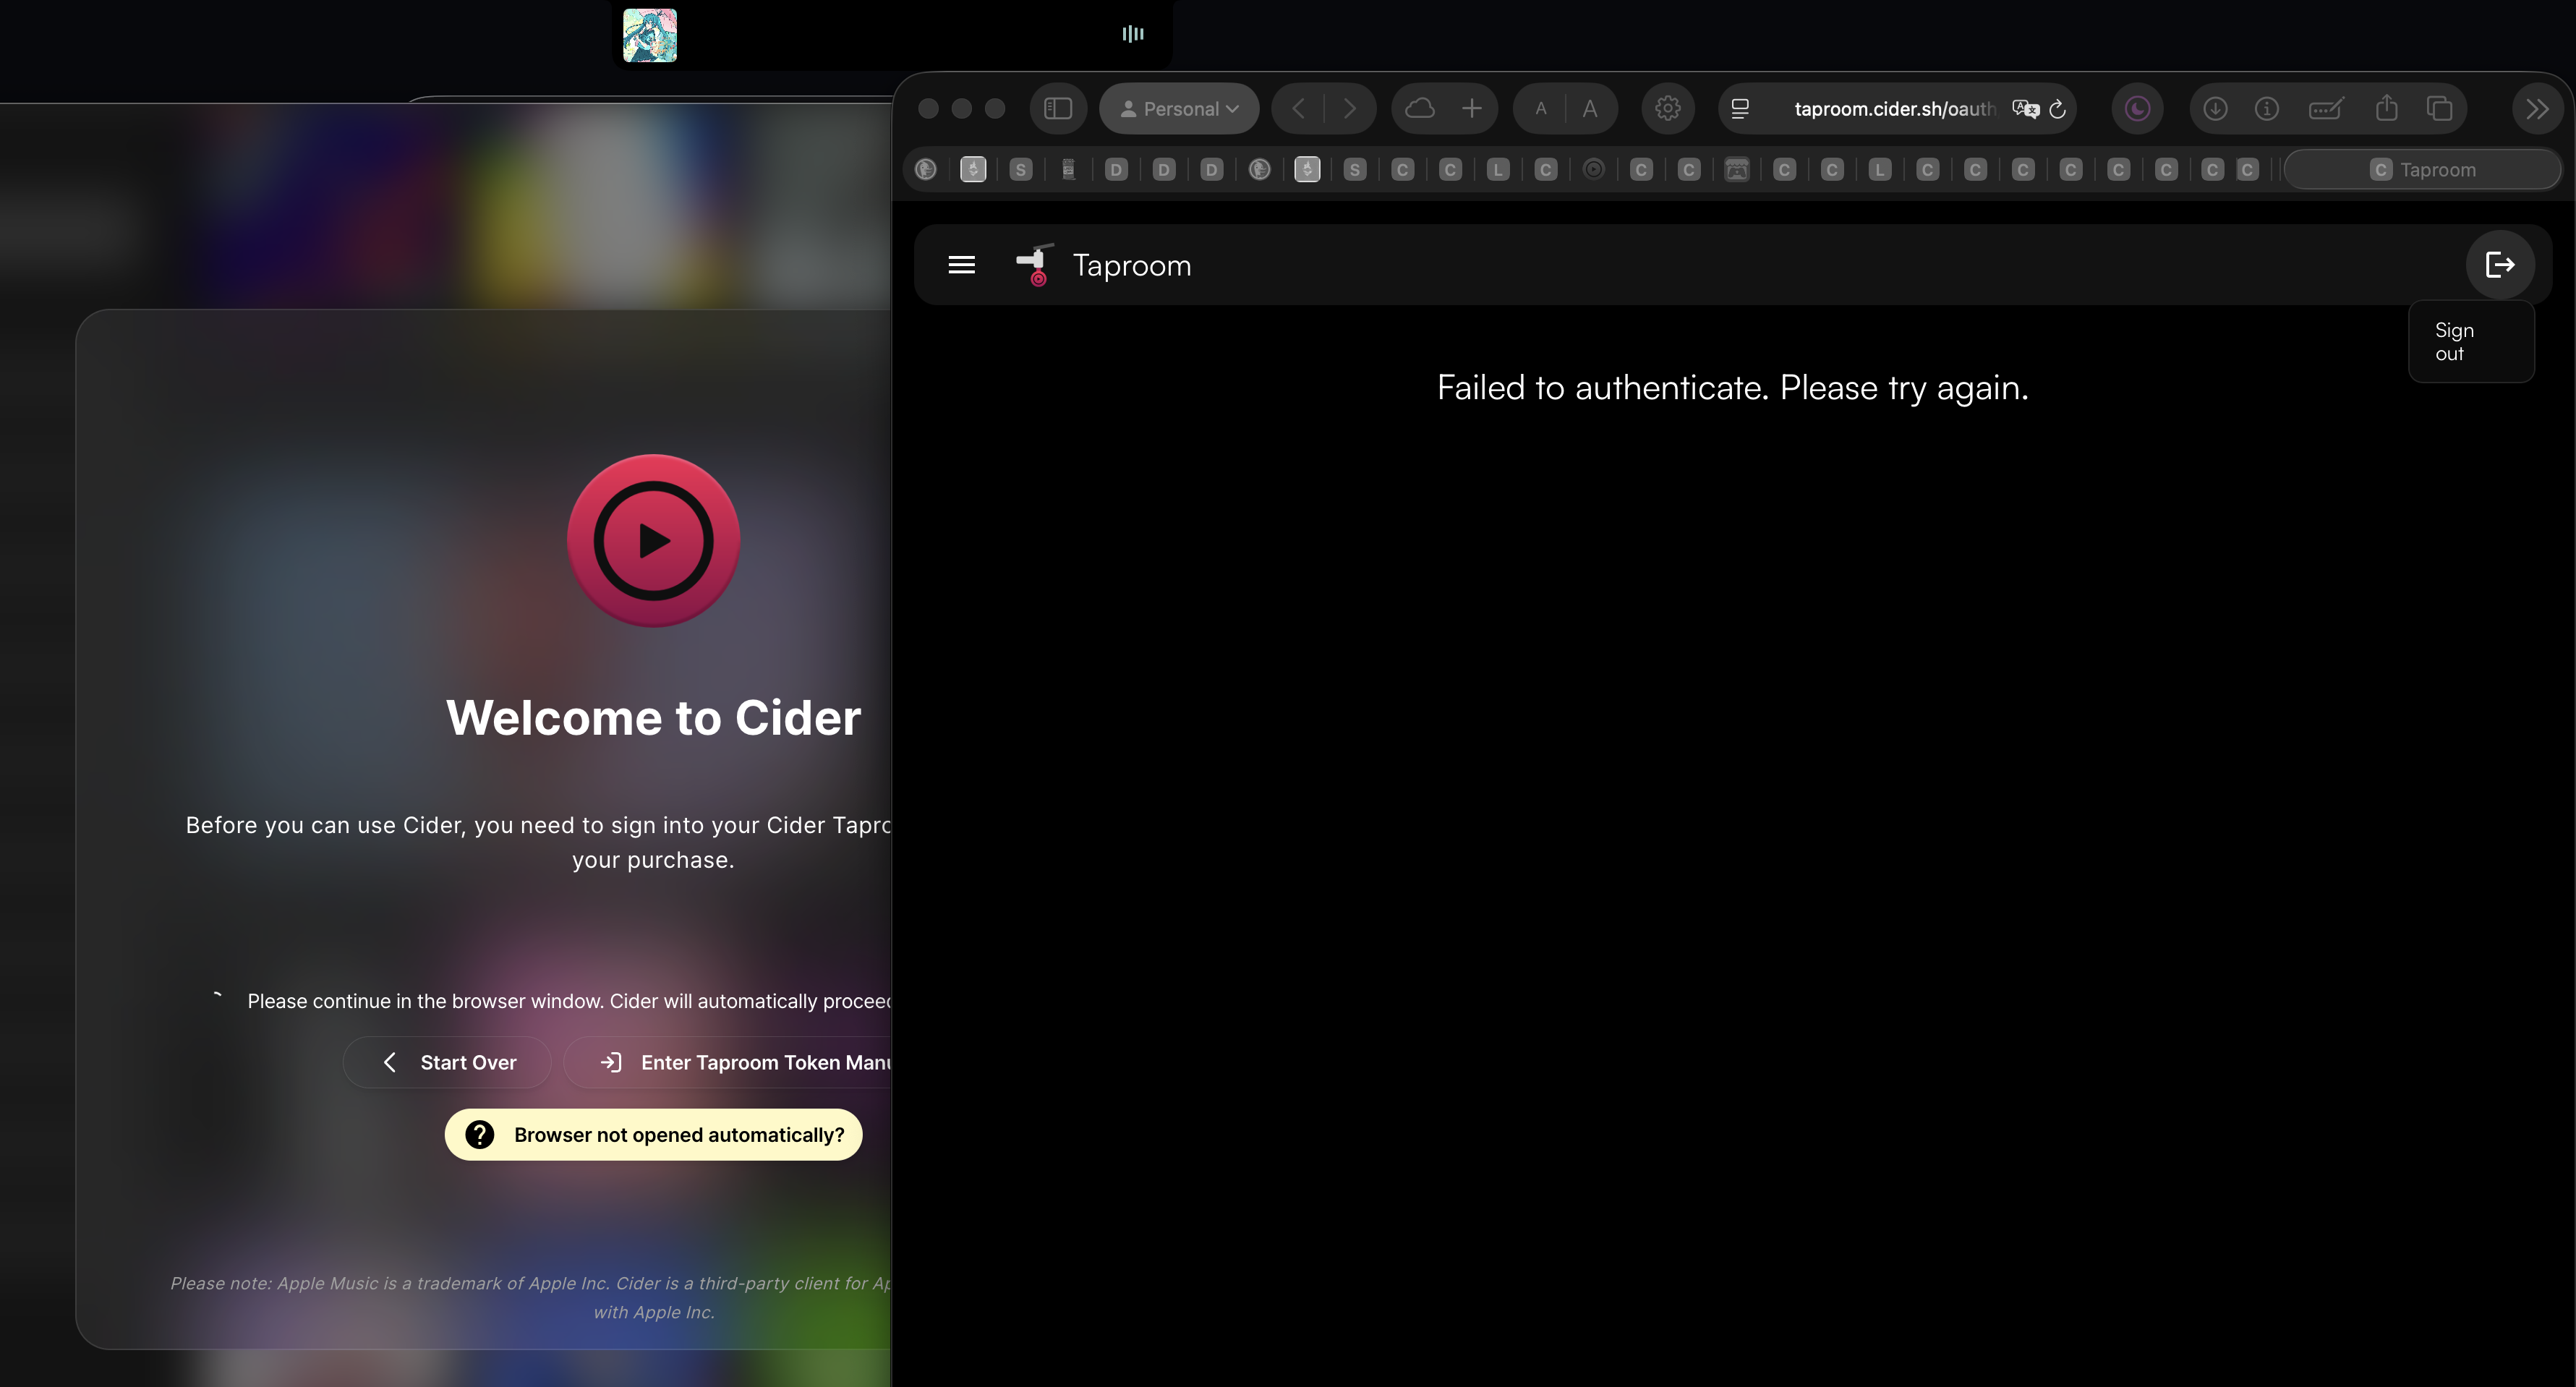Click the taproom.cider.sh address field

click(x=1894, y=109)
